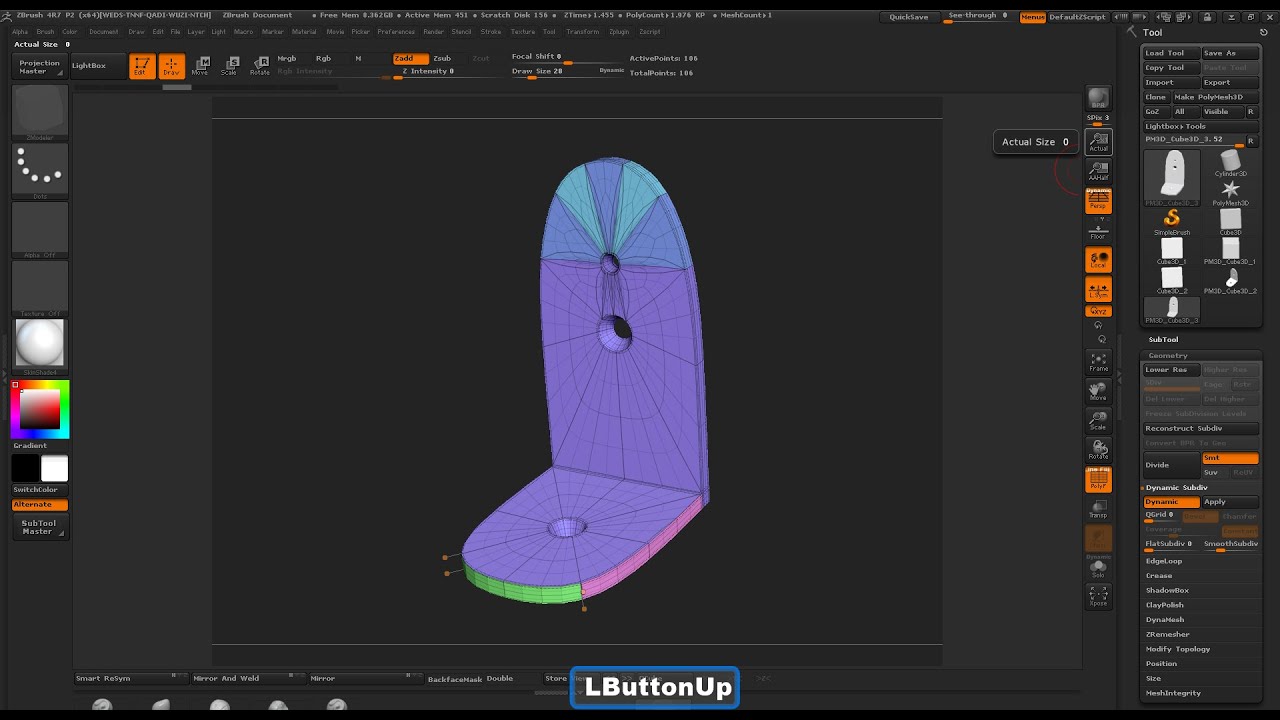Click Make PolyMesh3D button
This screenshot has height=720, width=1280.
pyautogui.click(x=1215, y=97)
